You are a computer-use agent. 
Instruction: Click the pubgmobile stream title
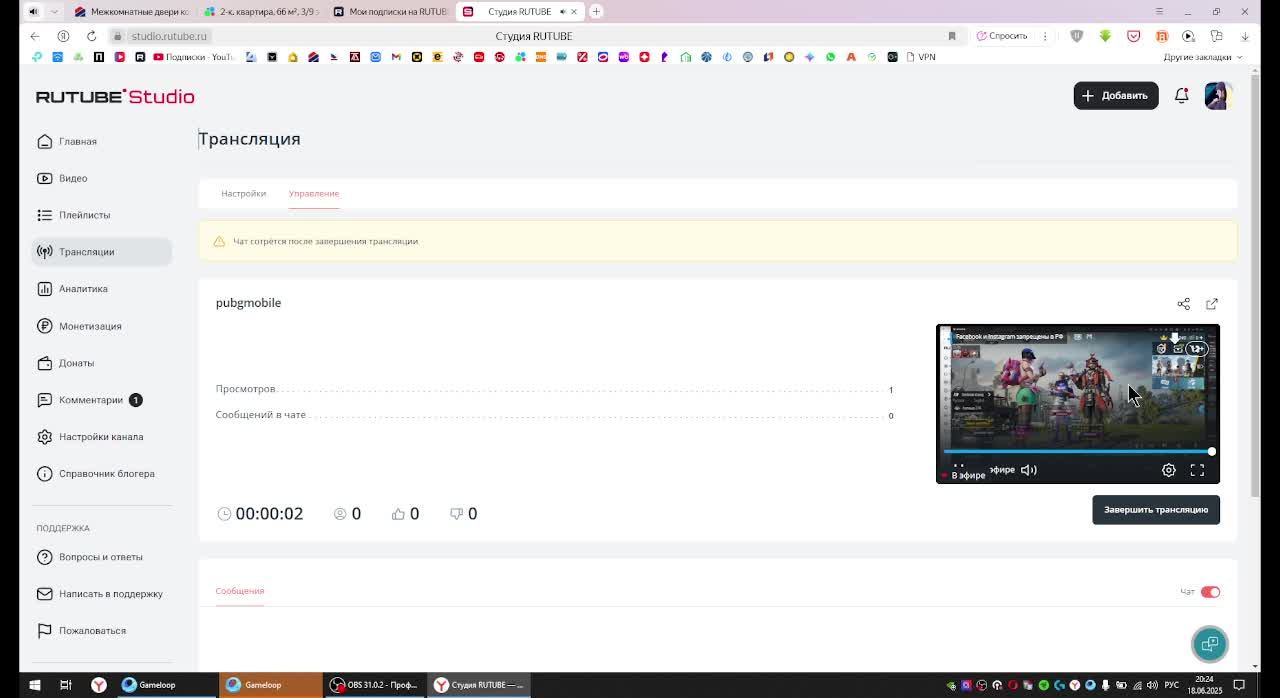(248, 303)
